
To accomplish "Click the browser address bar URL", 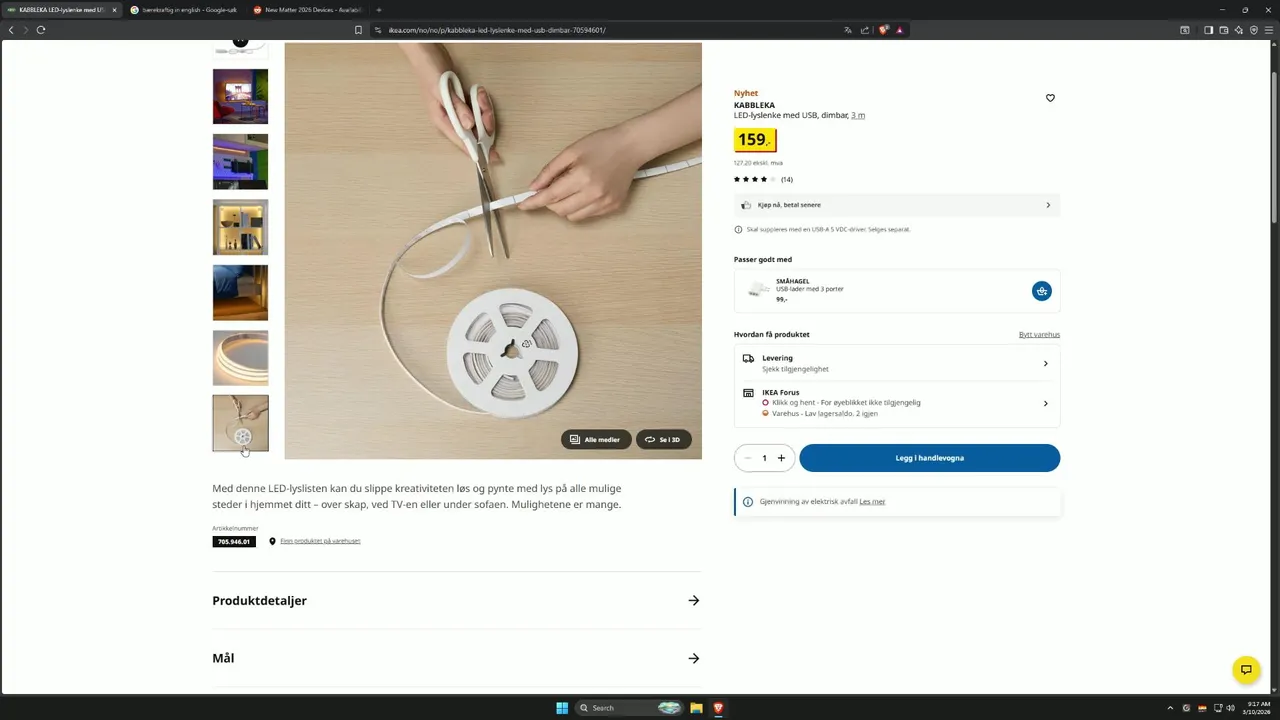I will tap(497, 30).
